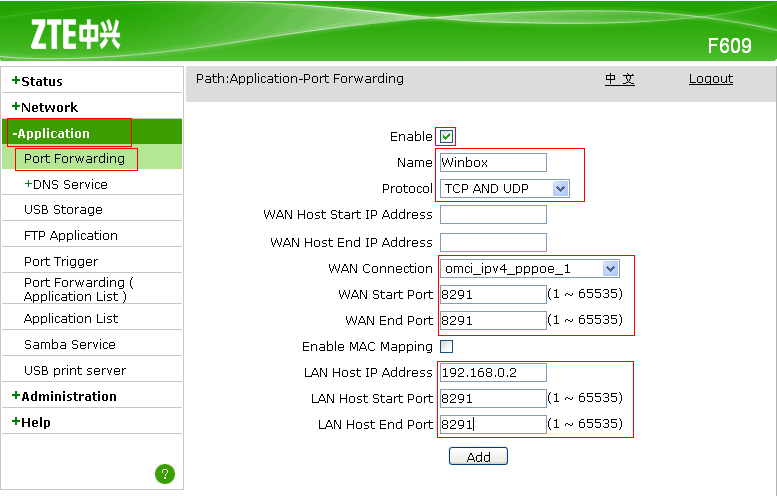Click the WAN Start Port field
The width and height of the screenshot is (777, 496).
tap(493, 294)
